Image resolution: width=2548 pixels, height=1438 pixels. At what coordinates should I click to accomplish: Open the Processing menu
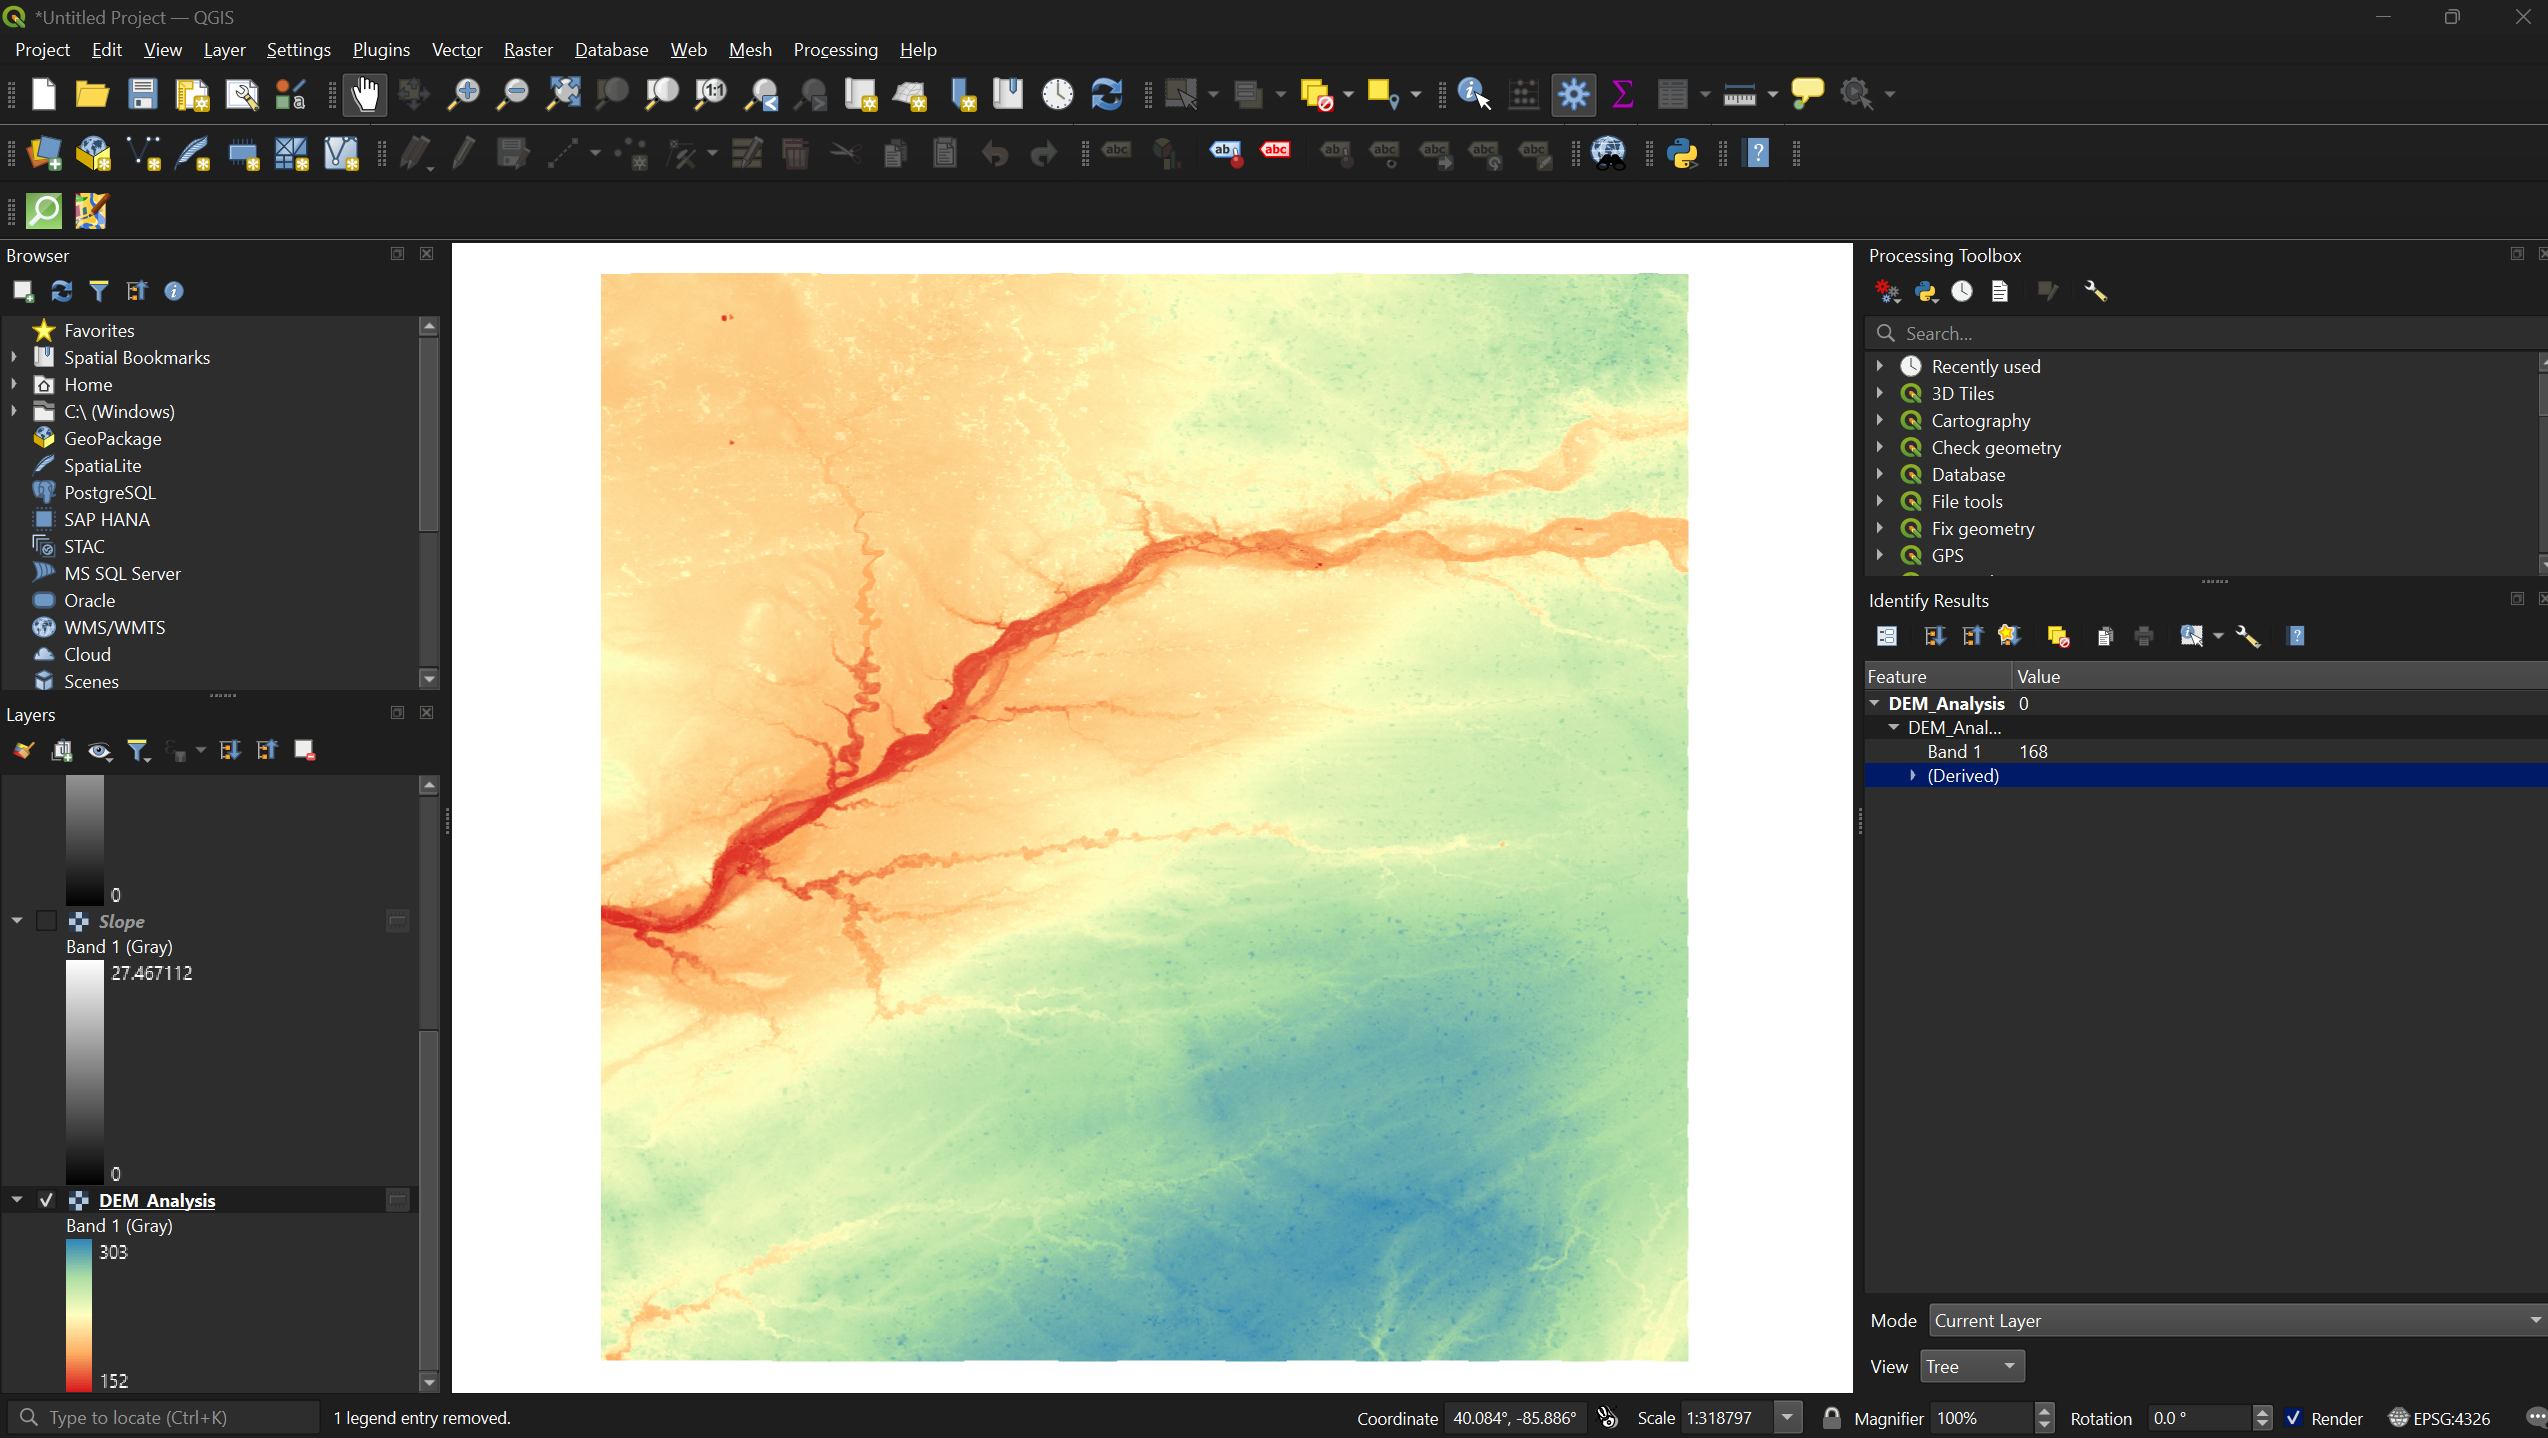835,49
